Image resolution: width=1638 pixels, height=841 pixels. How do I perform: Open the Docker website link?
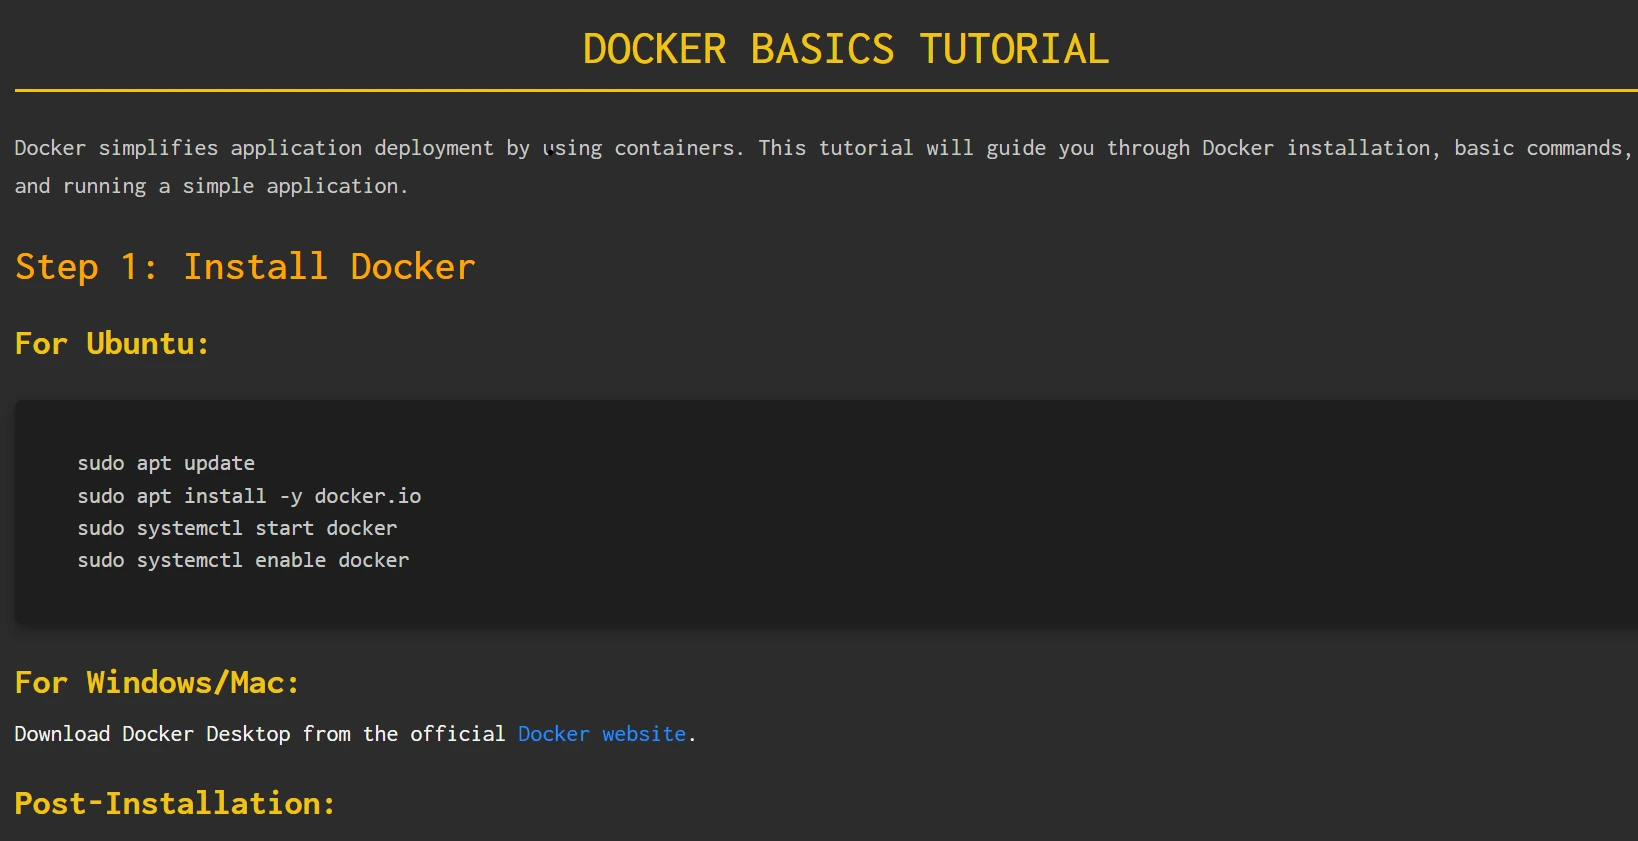tap(602, 734)
